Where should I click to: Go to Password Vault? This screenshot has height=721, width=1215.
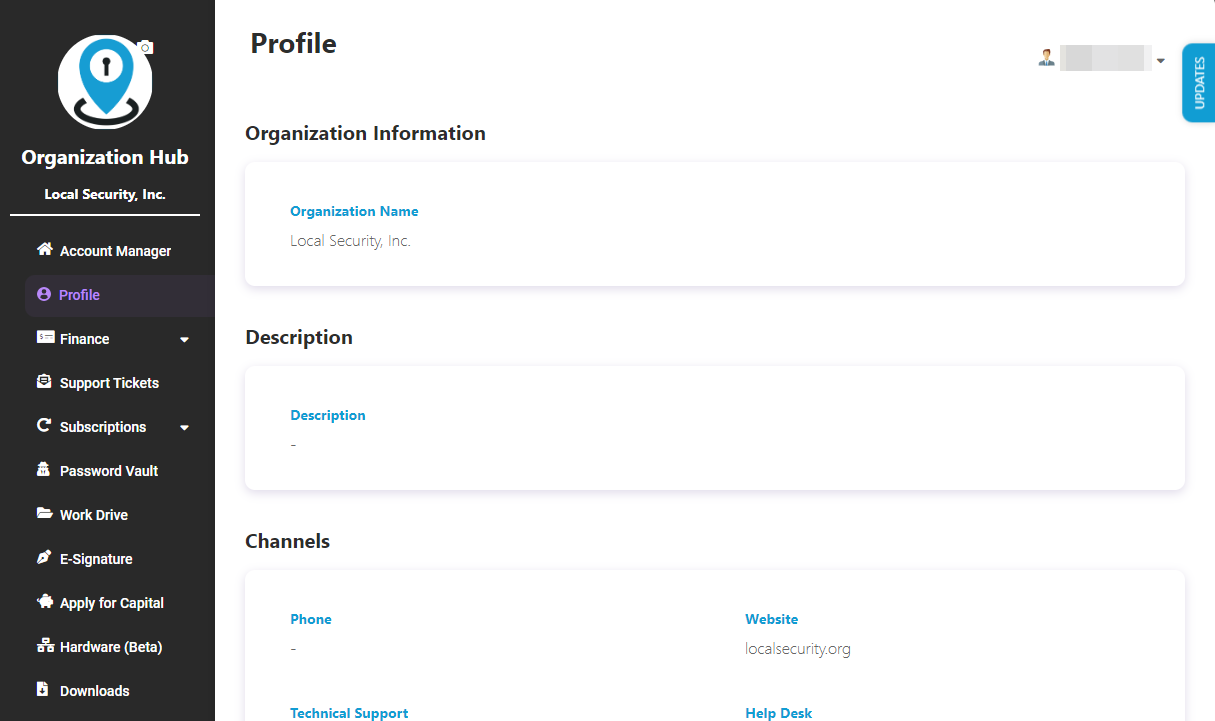coord(107,471)
